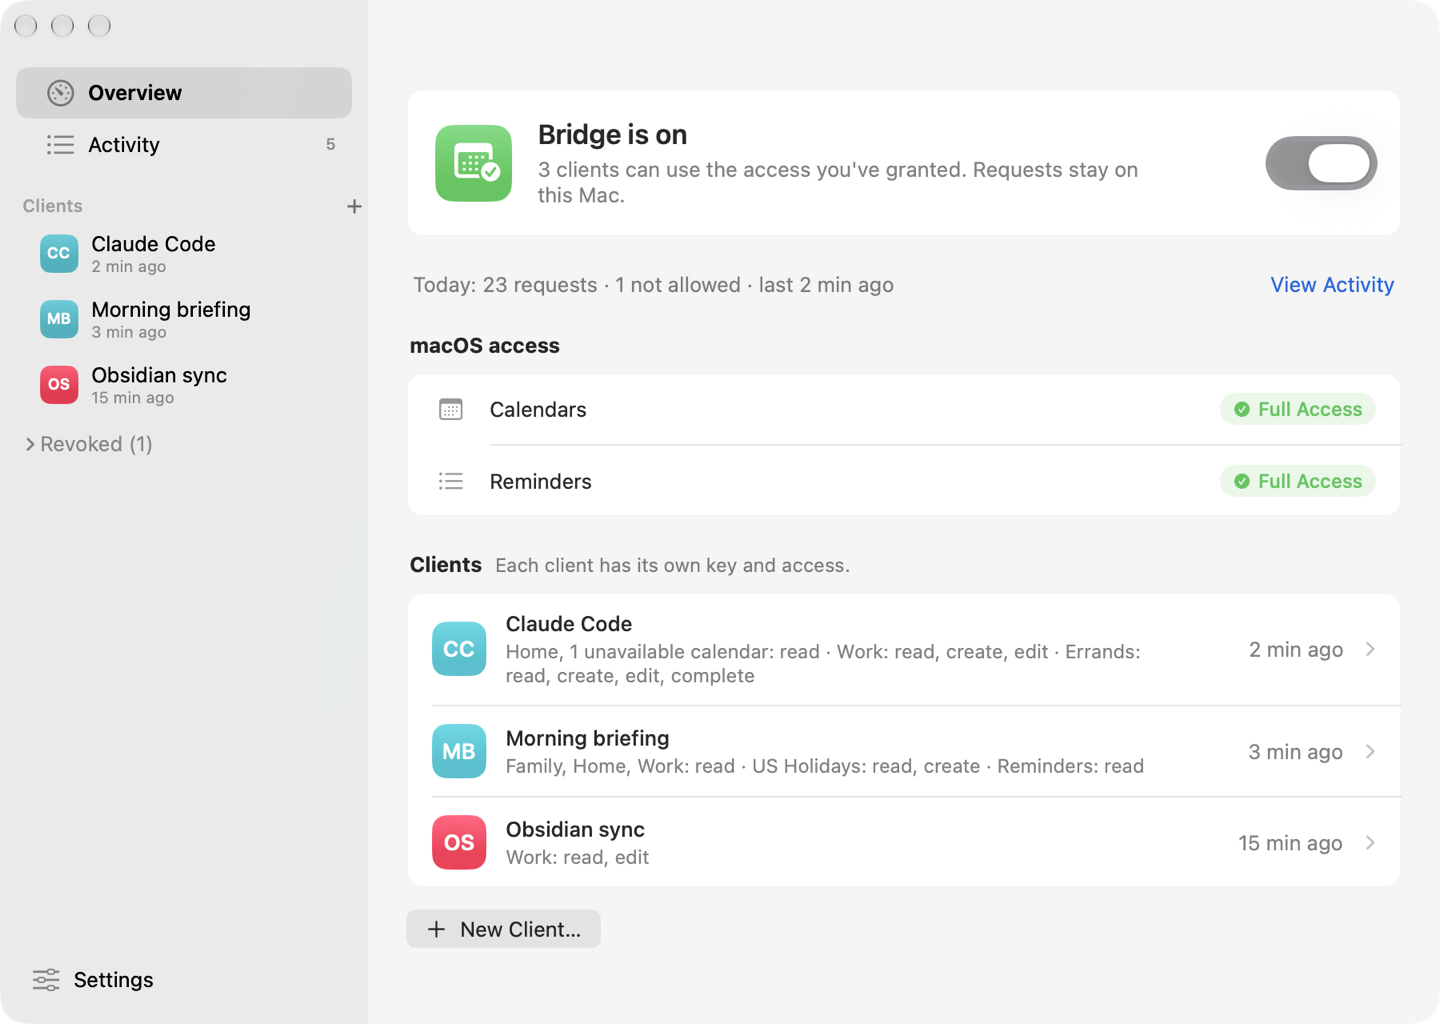Click the New Client... button

click(x=503, y=929)
